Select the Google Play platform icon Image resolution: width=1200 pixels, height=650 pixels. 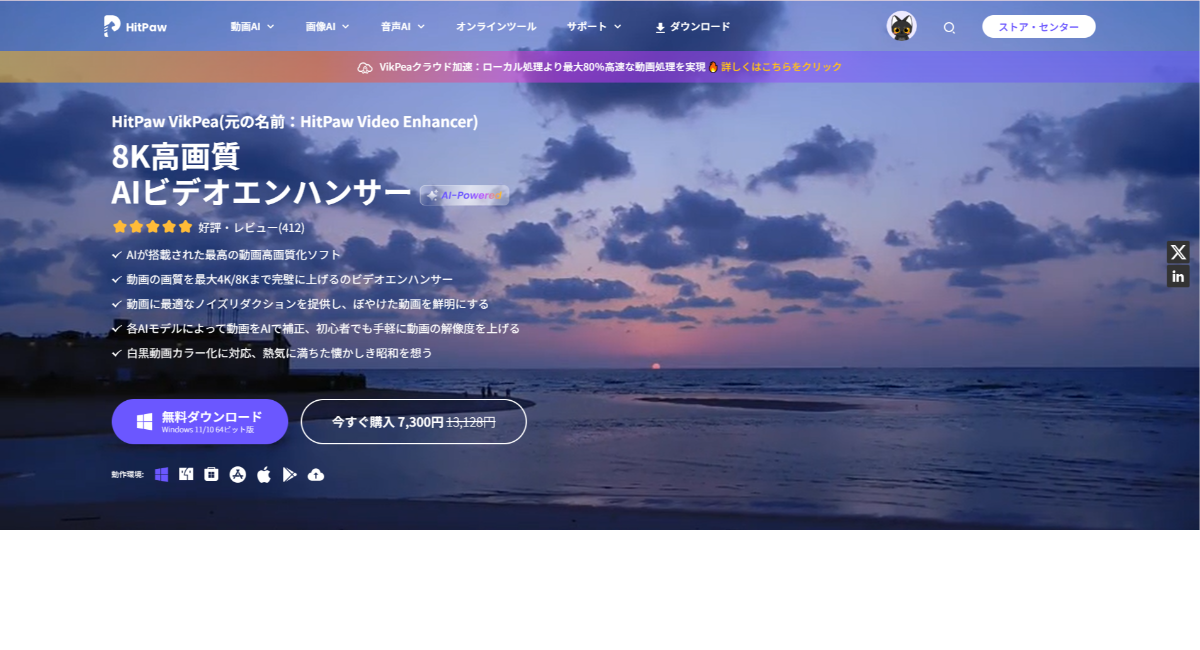click(290, 474)
